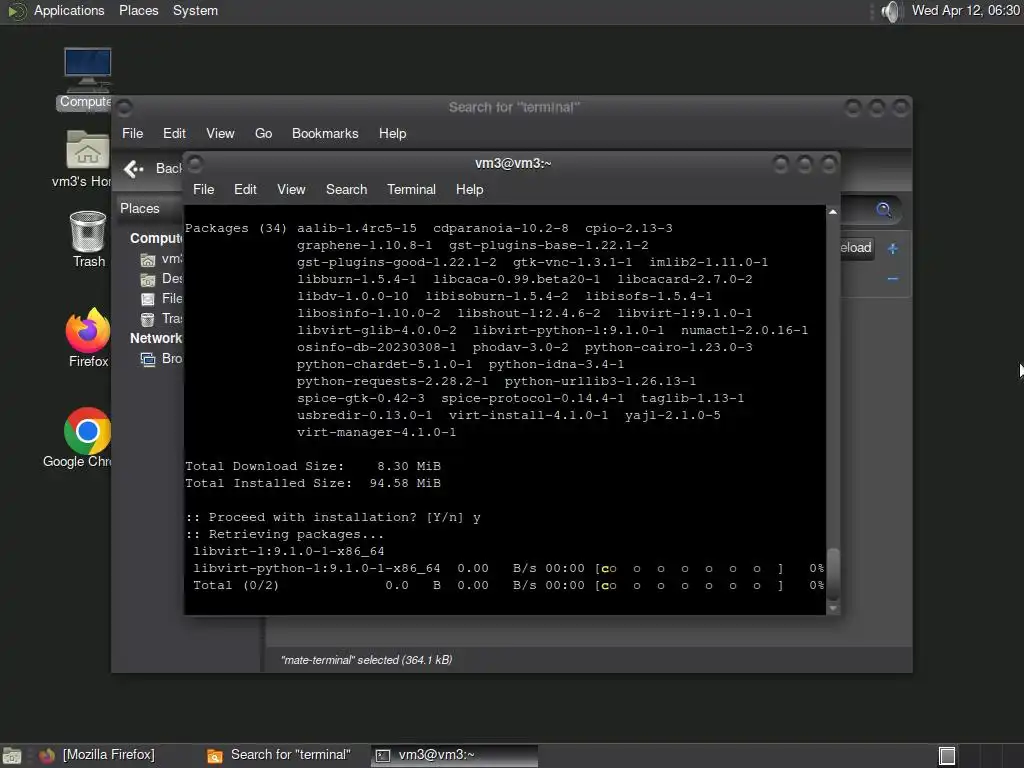Click the "mate-terminal" selected status bar text
This screenshot has width=1024, height=768.
click(x=366, y=660)
